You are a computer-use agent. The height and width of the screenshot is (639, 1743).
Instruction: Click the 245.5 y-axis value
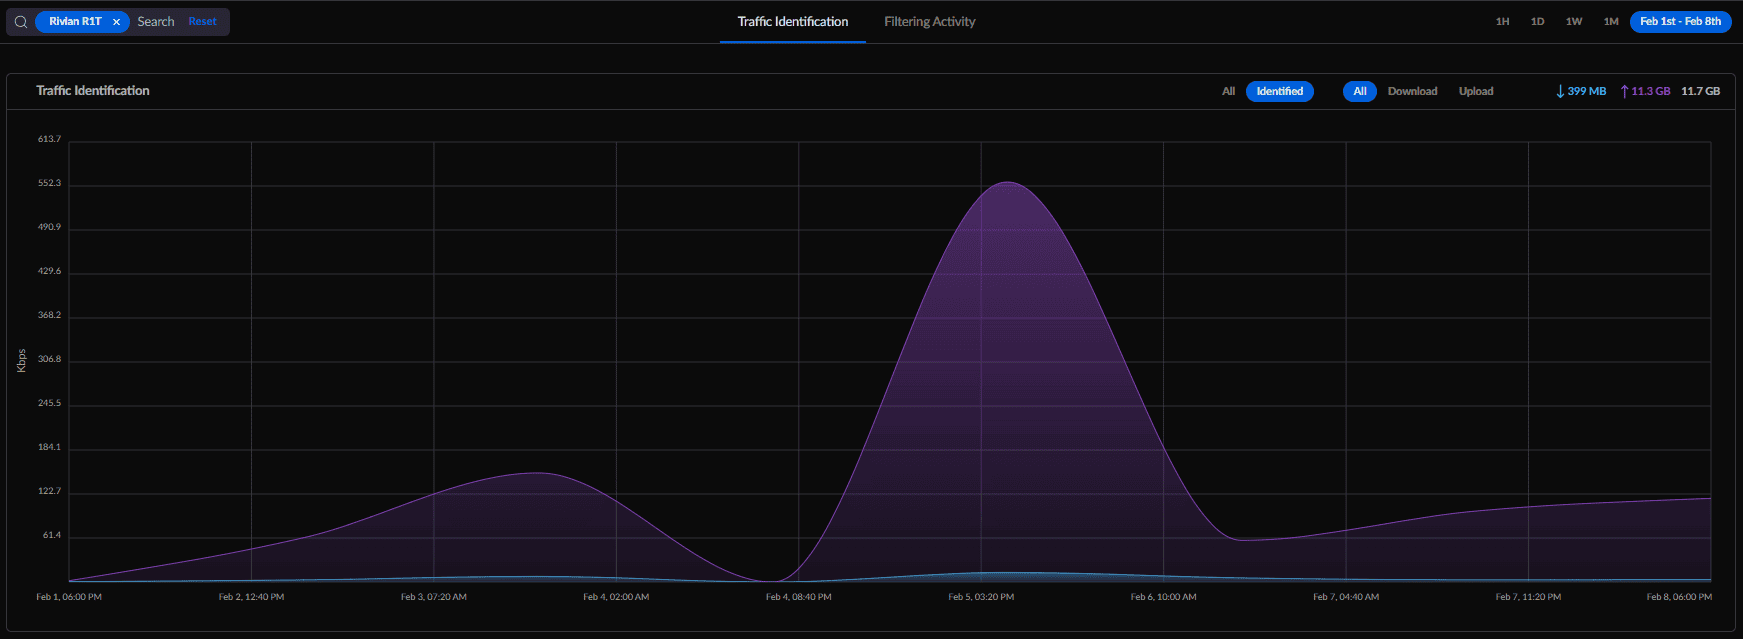(49, 403)
